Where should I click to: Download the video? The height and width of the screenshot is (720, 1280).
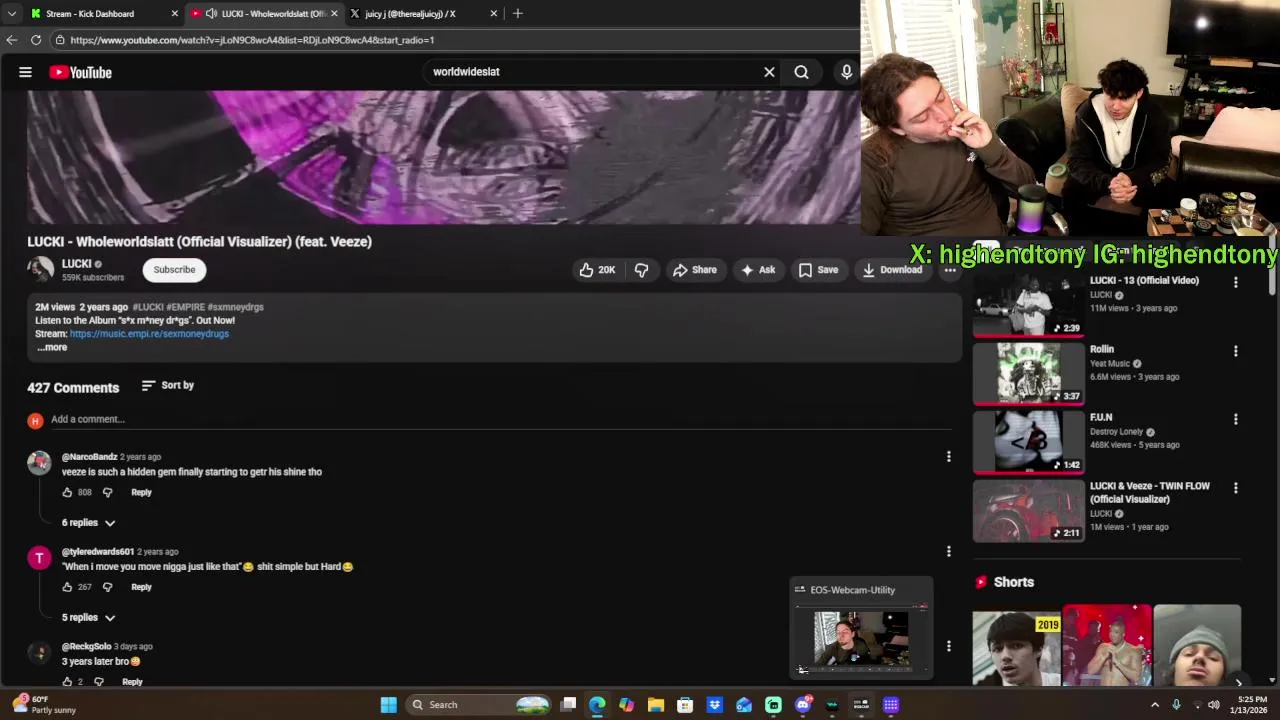[x=892, y=270]
